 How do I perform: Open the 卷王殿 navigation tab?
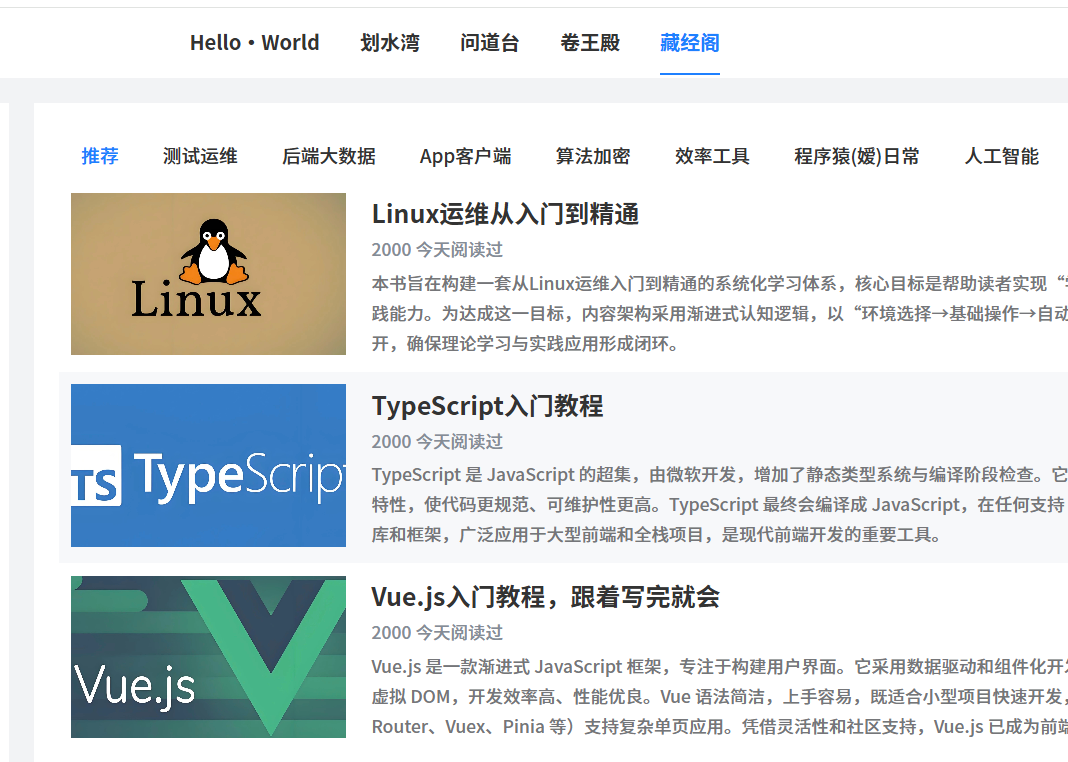click(x=590, y=43)
